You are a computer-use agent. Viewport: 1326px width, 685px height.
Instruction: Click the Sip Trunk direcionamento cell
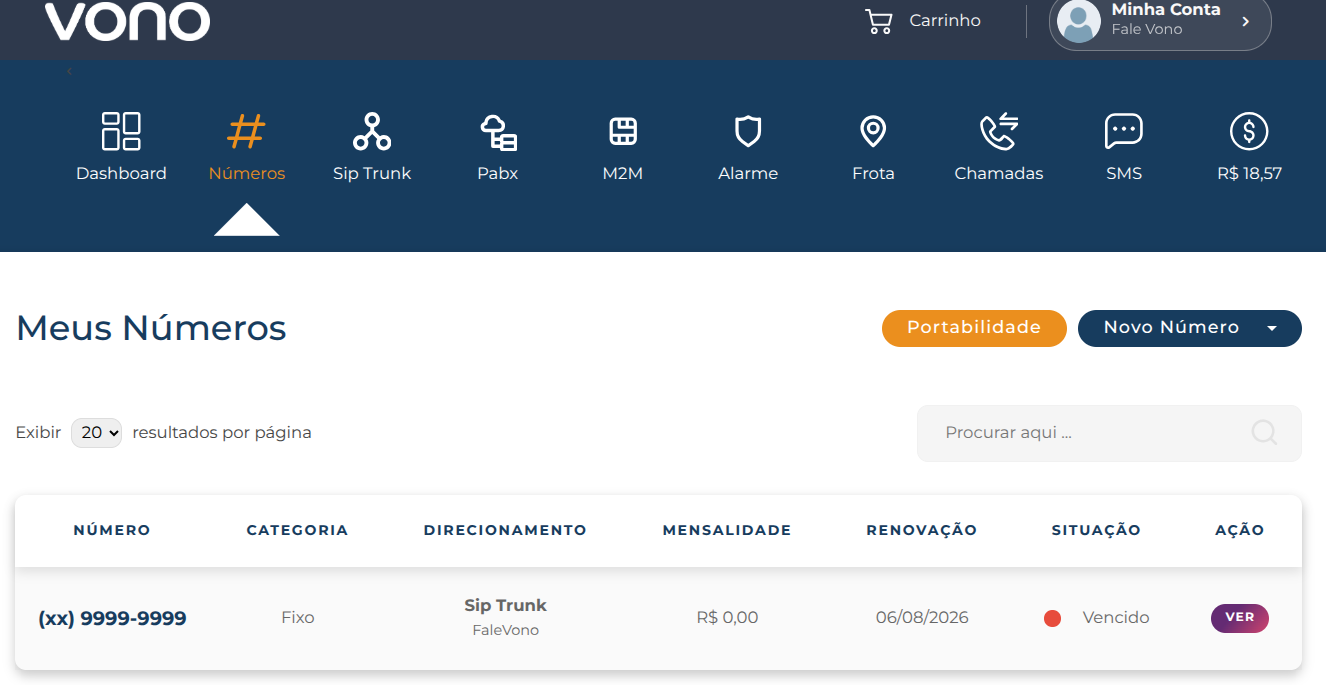pyautogui.click(x=505, y=606)
